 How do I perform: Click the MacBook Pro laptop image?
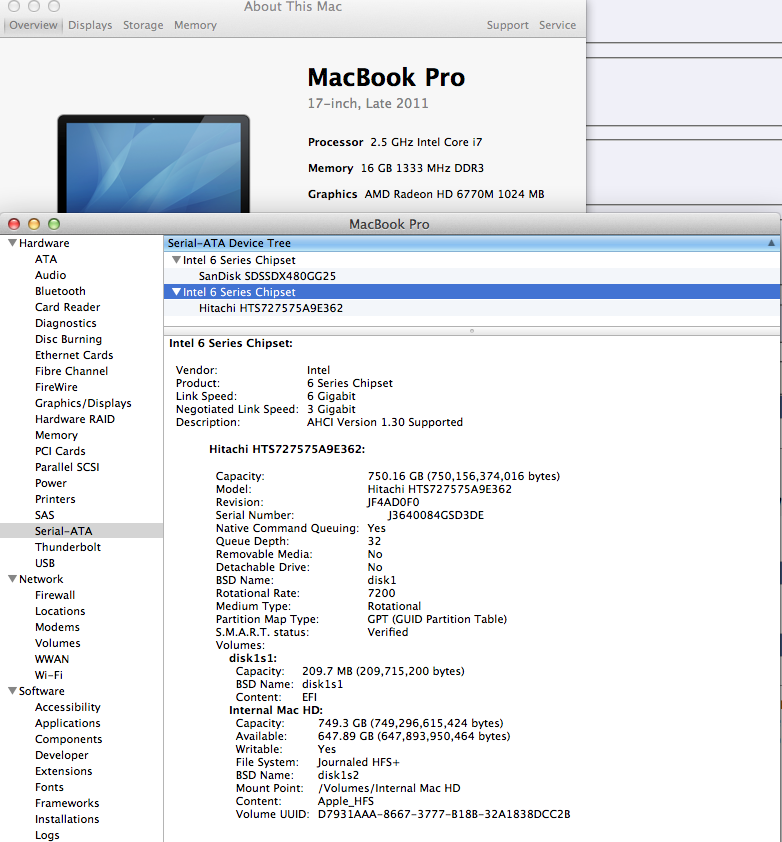pos(154,163)
